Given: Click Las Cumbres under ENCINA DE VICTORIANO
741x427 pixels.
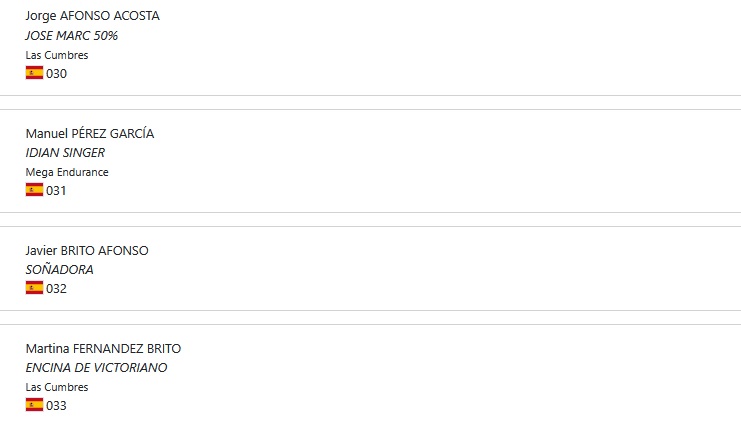Looking at the screenshot, I should (57, 387).
